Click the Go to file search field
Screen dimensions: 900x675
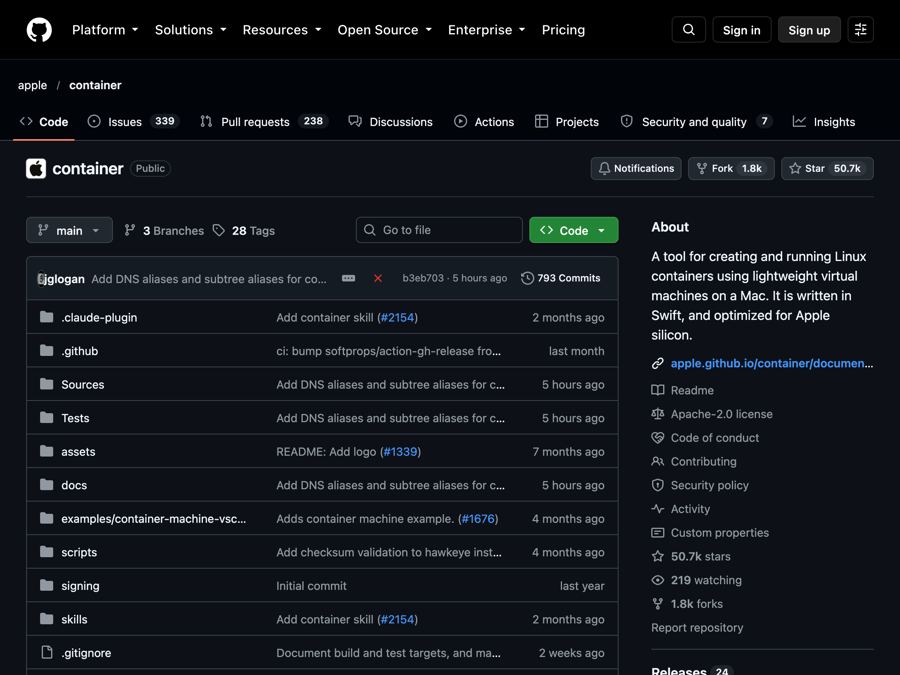(439, 230)
